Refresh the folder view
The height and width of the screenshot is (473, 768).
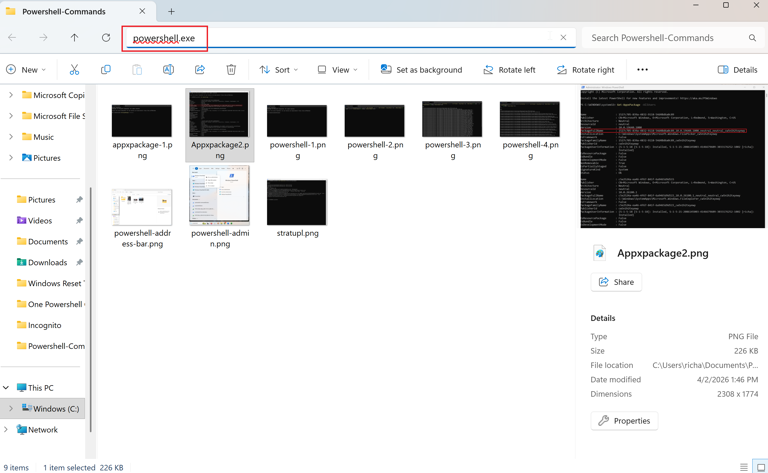[106, 38]
